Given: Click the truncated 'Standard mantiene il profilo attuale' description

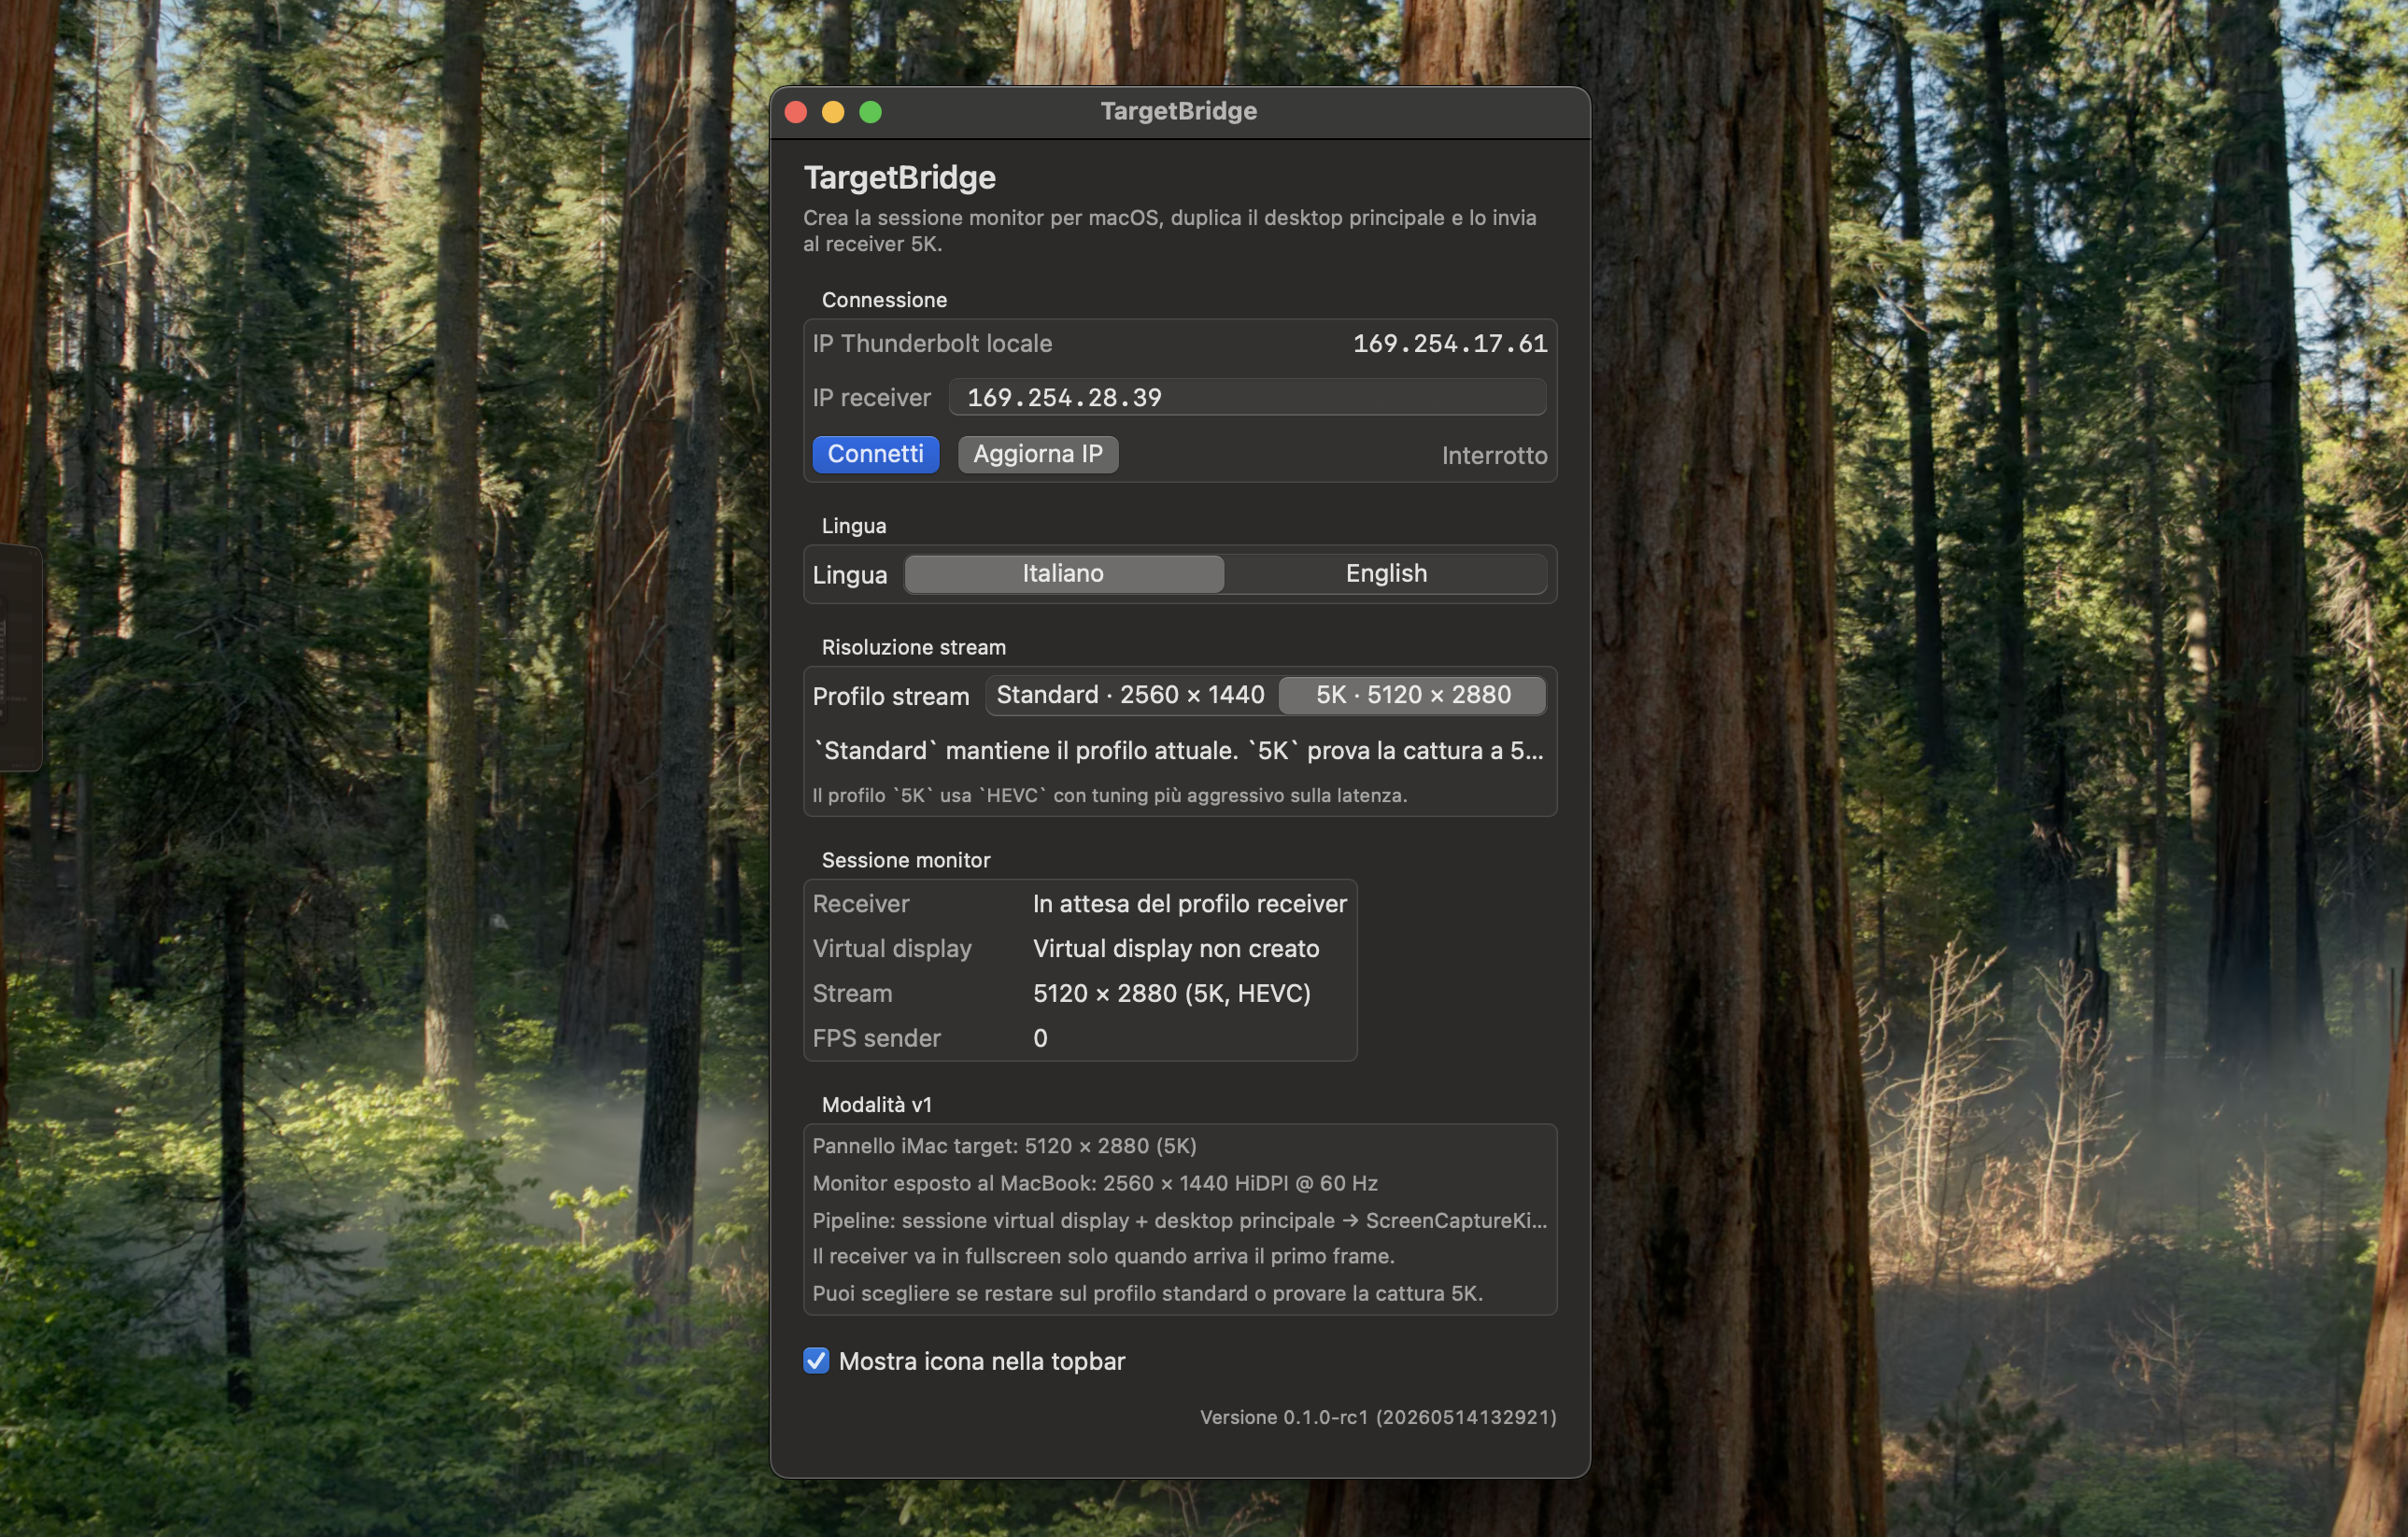Looking at the screenshot, I should 1179,751.
